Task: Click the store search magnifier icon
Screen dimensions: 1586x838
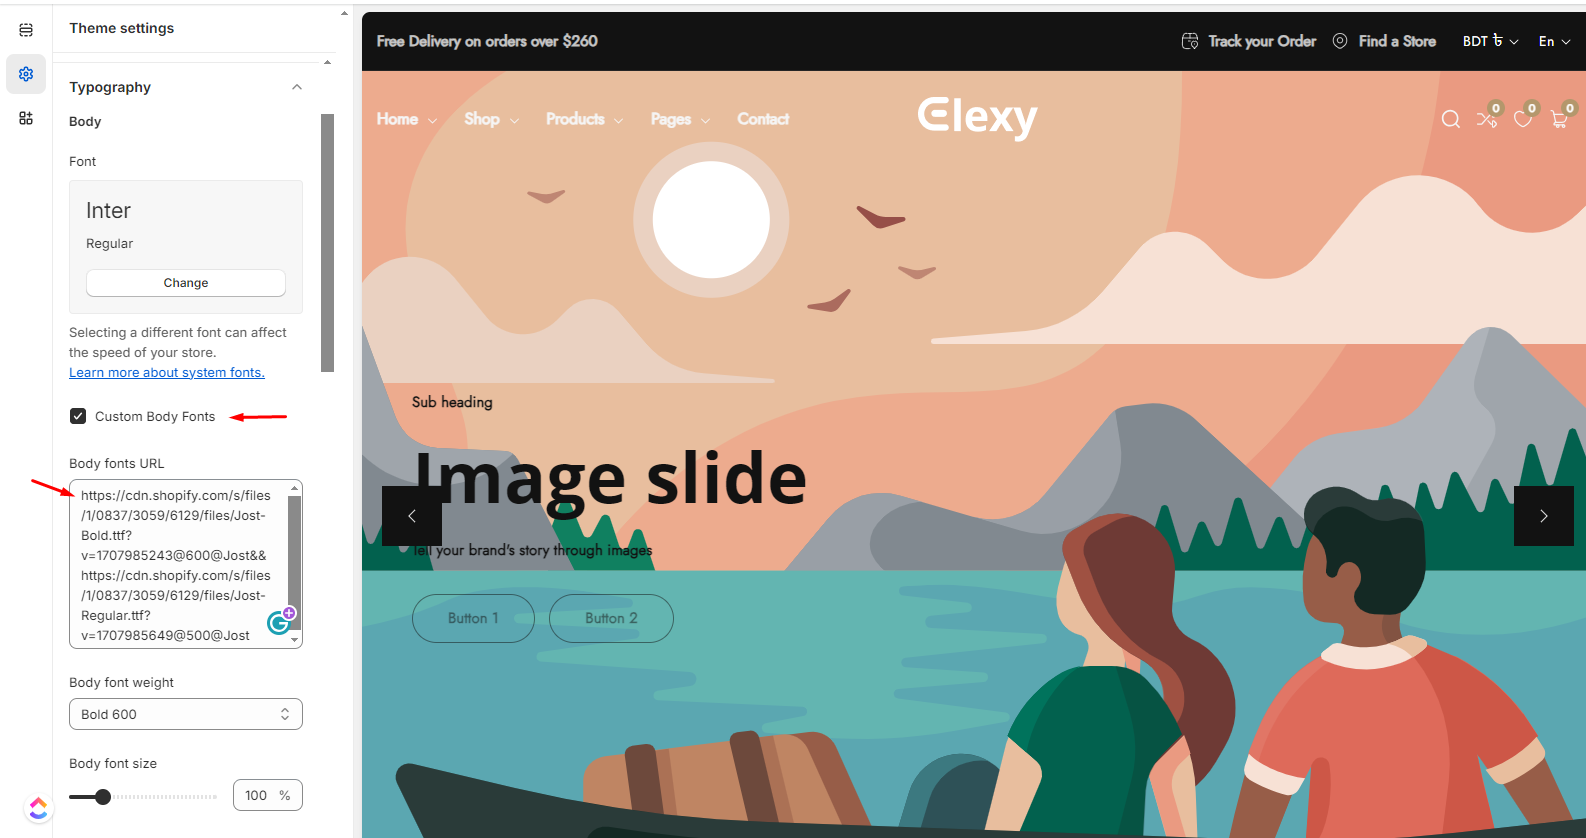Action: pos(1451,119)
